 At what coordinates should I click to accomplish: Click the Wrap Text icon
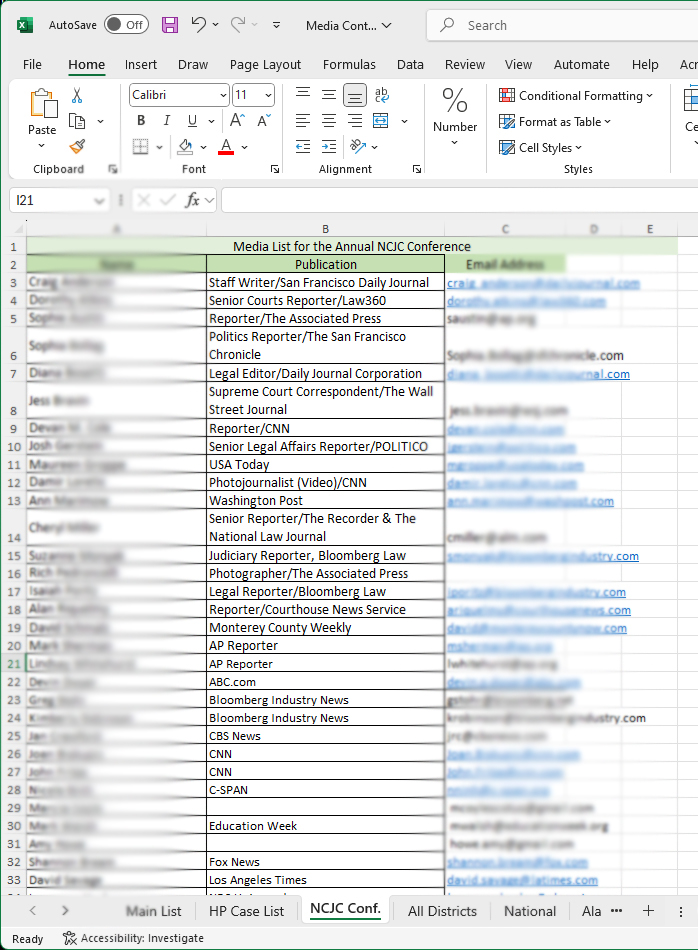[381, 96]
